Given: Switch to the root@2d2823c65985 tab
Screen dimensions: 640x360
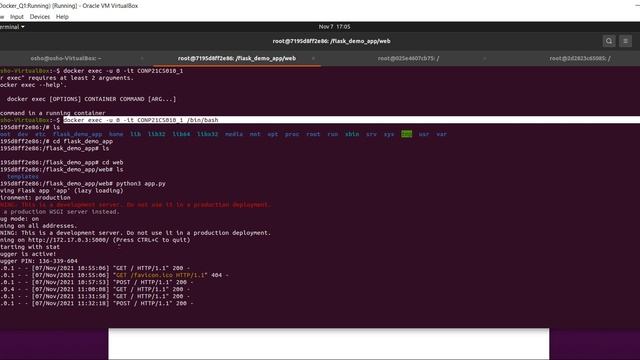Looking at the screenshot, I should (x=580, y=58).
